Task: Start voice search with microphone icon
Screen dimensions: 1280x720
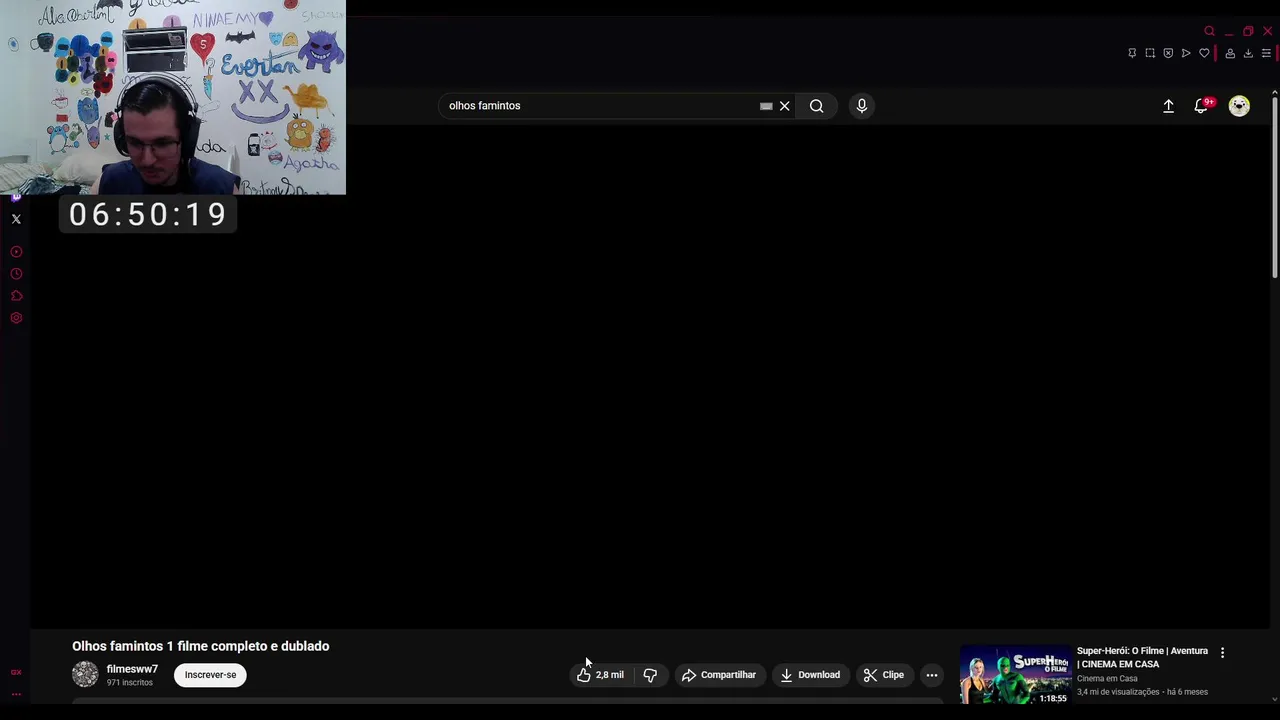Action: tap(861, 106)
